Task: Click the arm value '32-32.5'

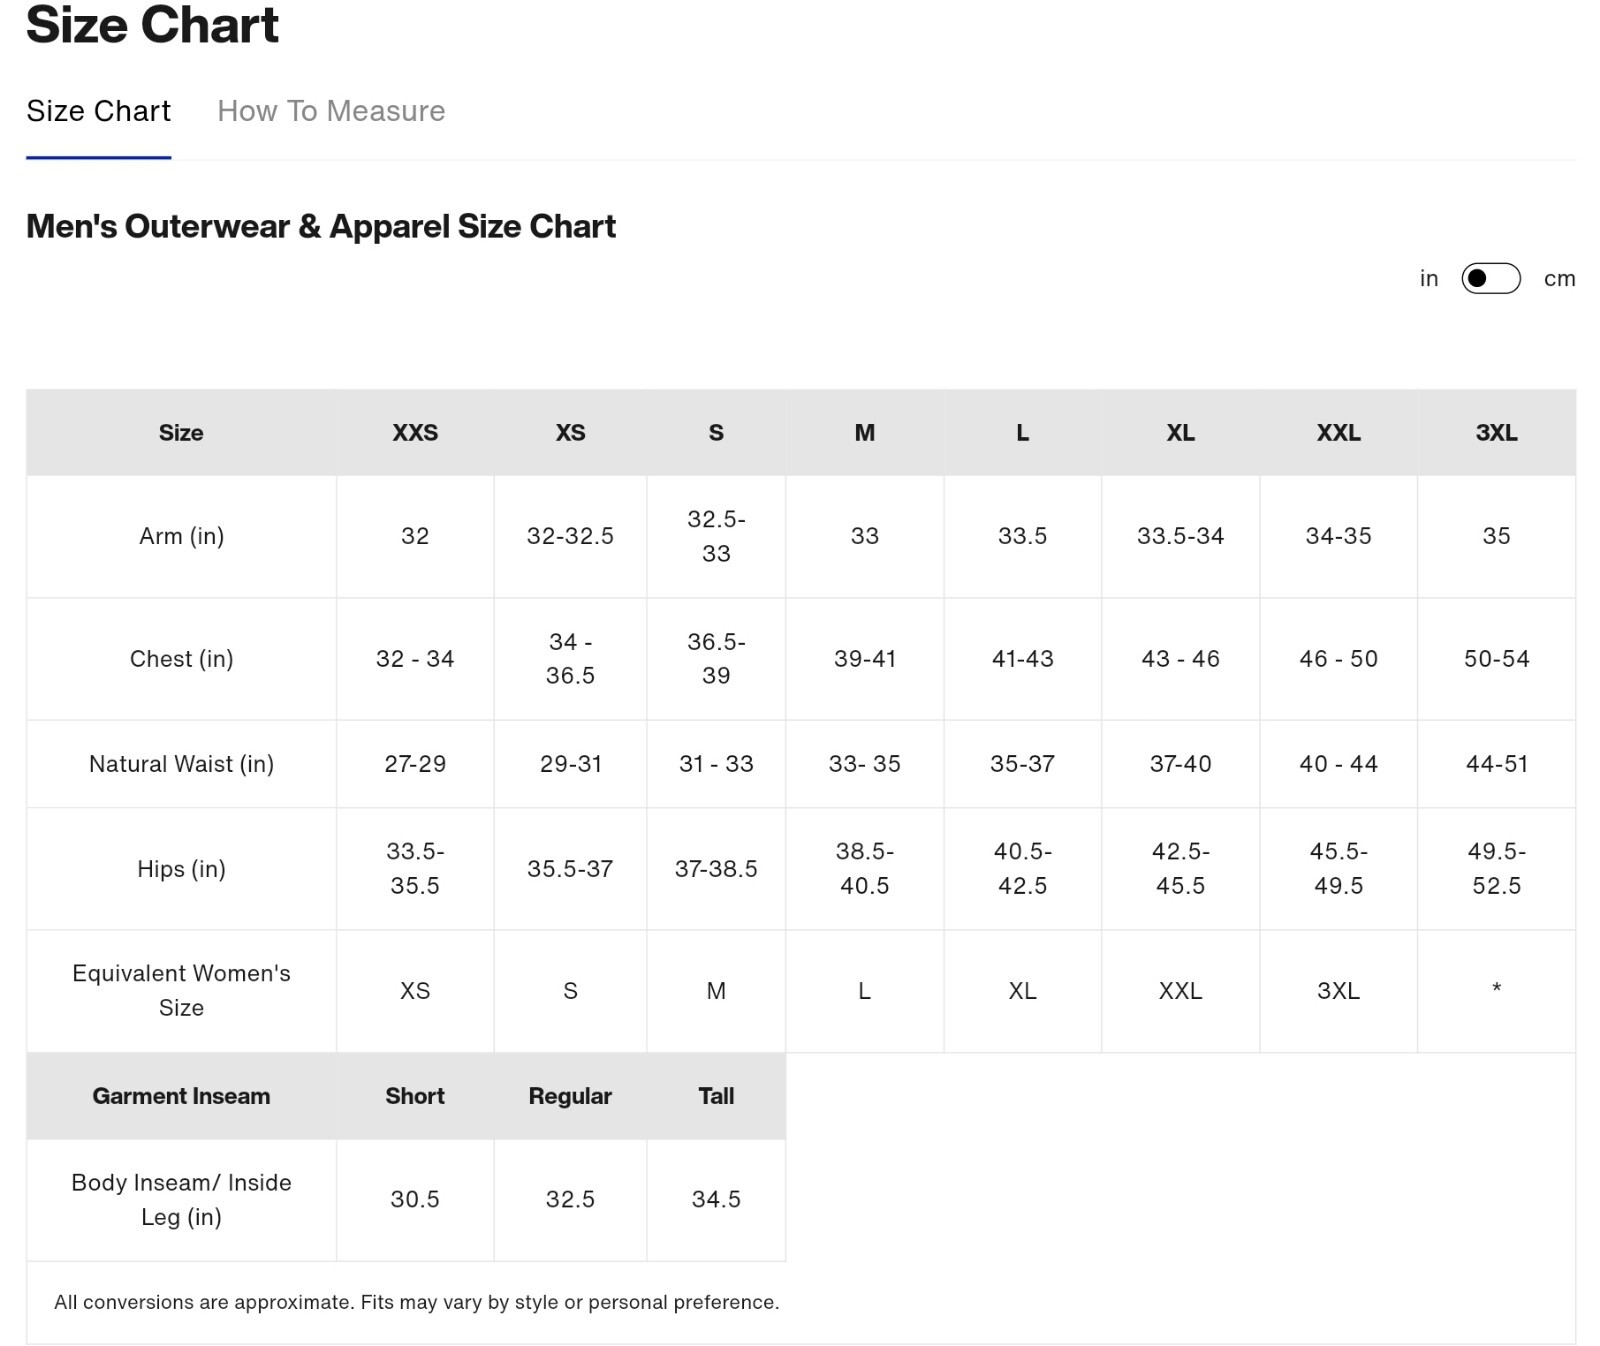Action: 570,536
